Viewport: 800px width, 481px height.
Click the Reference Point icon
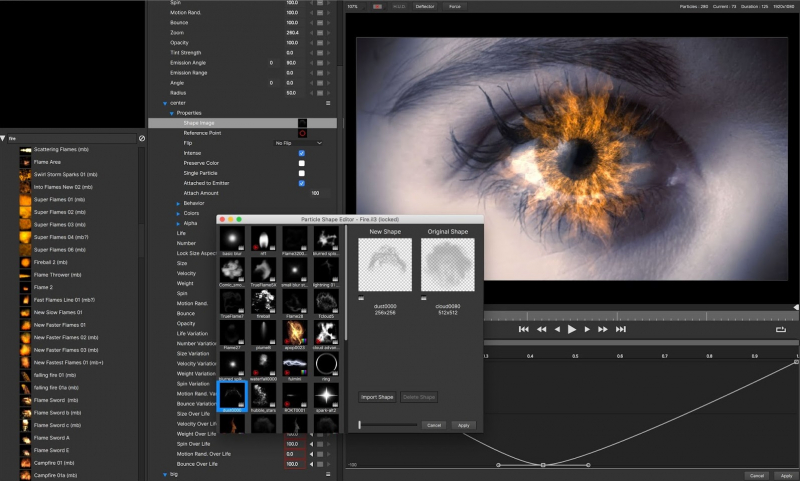[x=302, y=133]
